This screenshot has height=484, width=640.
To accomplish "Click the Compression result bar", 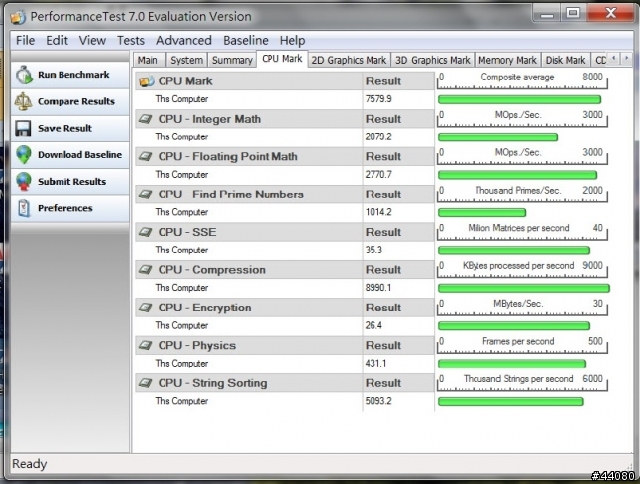I will click(524, 288).
